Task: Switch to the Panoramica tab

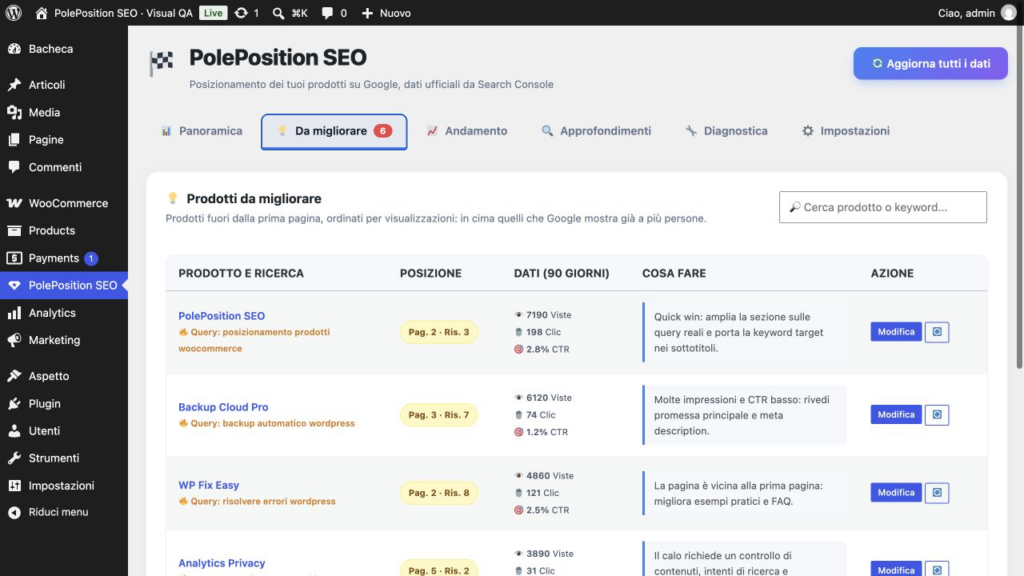Action: coord(202,131)
